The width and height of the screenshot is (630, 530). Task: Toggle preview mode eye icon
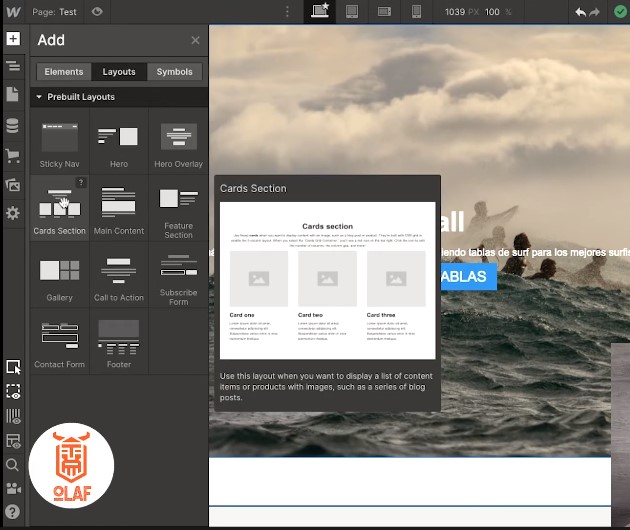pyautogui.click(x=97, y=12)
